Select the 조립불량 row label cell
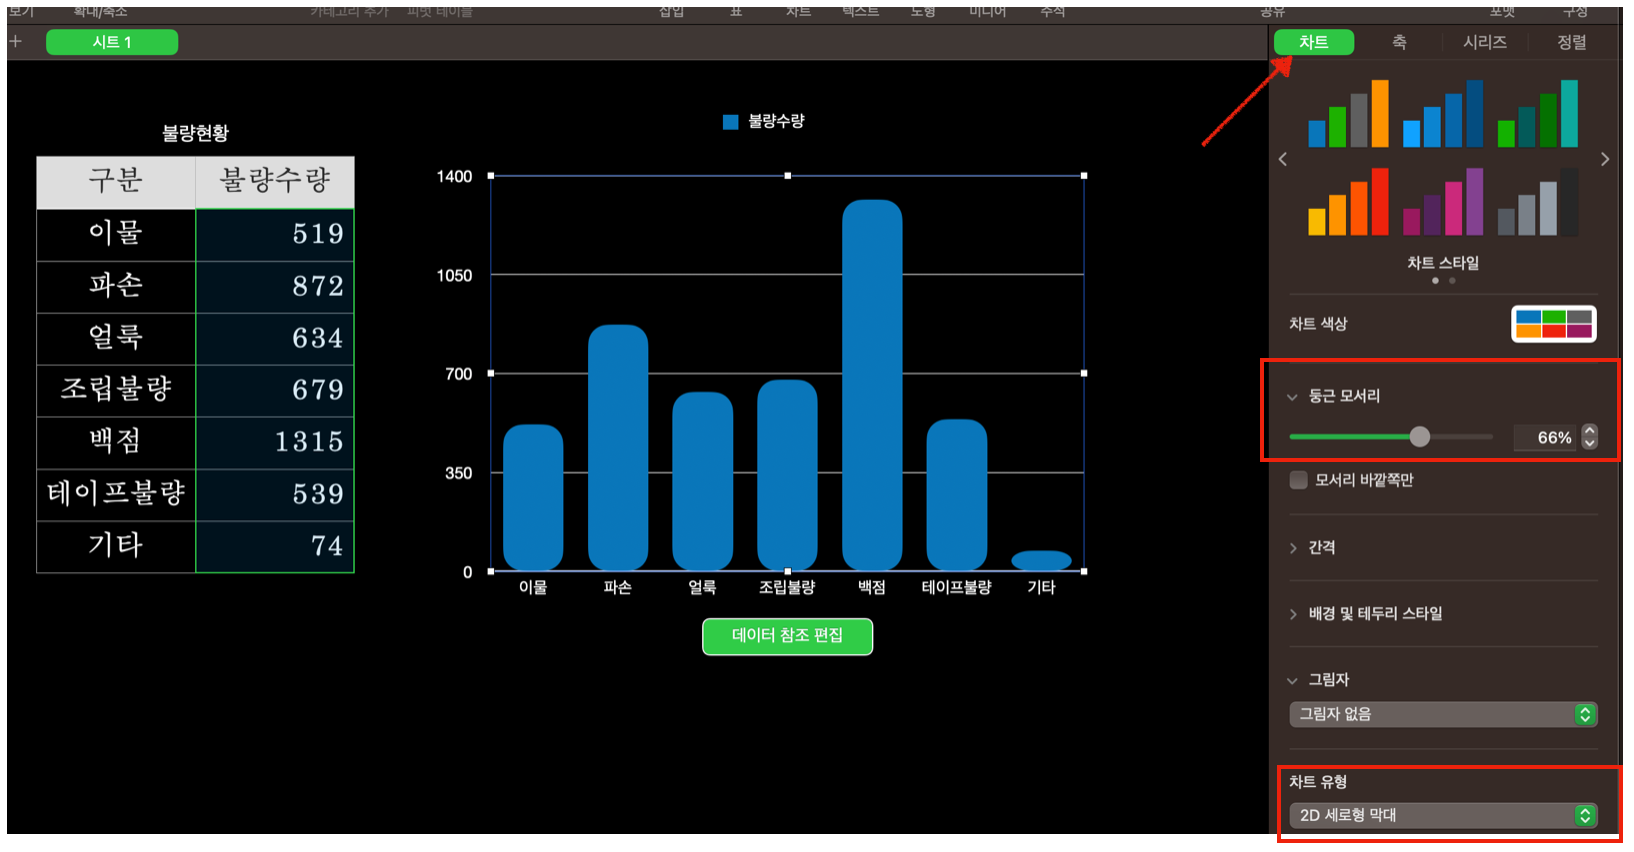1634x852 pixels. pyautogui.click(x=116, y=391)
